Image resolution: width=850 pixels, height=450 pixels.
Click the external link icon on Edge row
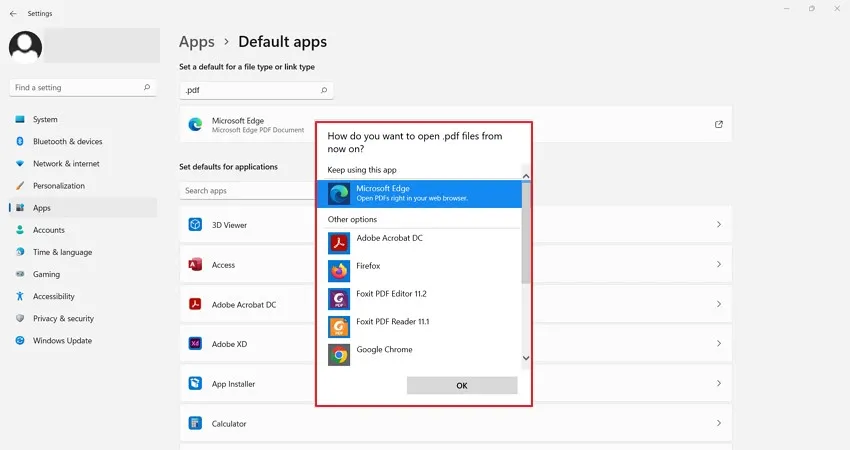coord(719,124)
